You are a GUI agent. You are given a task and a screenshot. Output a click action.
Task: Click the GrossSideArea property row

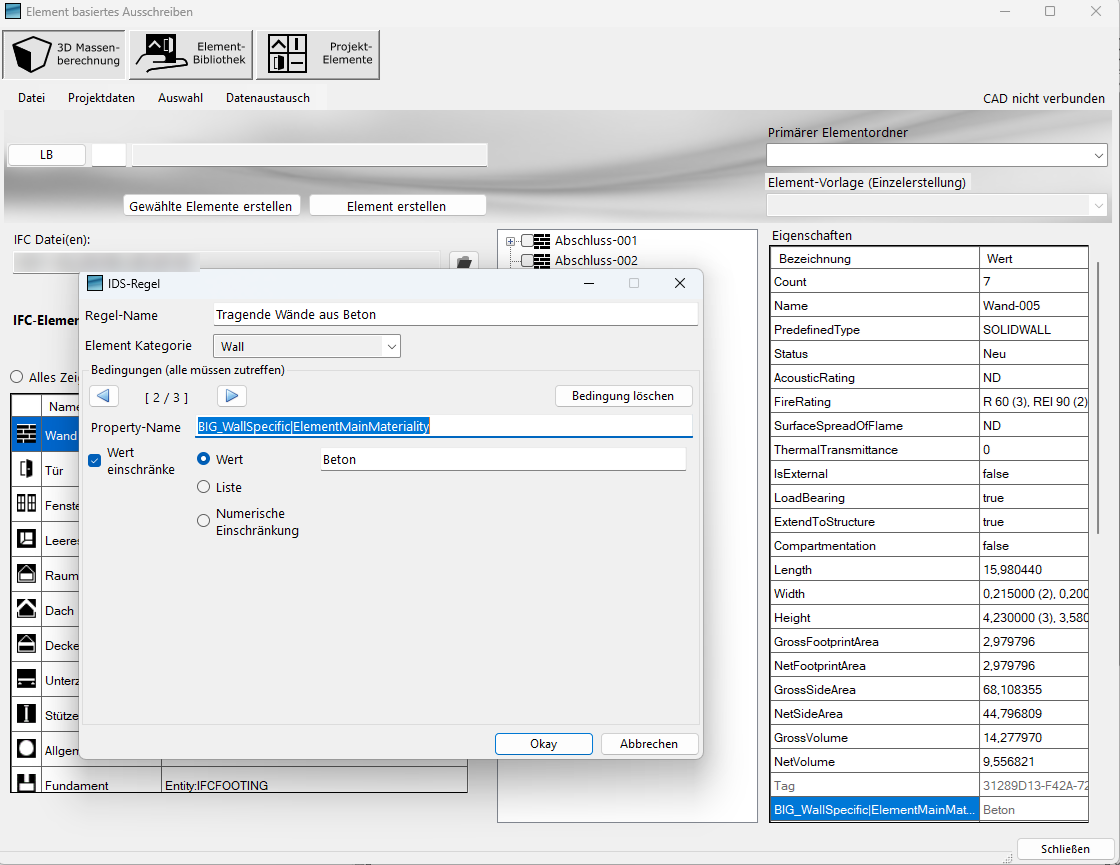click(929, 689)
